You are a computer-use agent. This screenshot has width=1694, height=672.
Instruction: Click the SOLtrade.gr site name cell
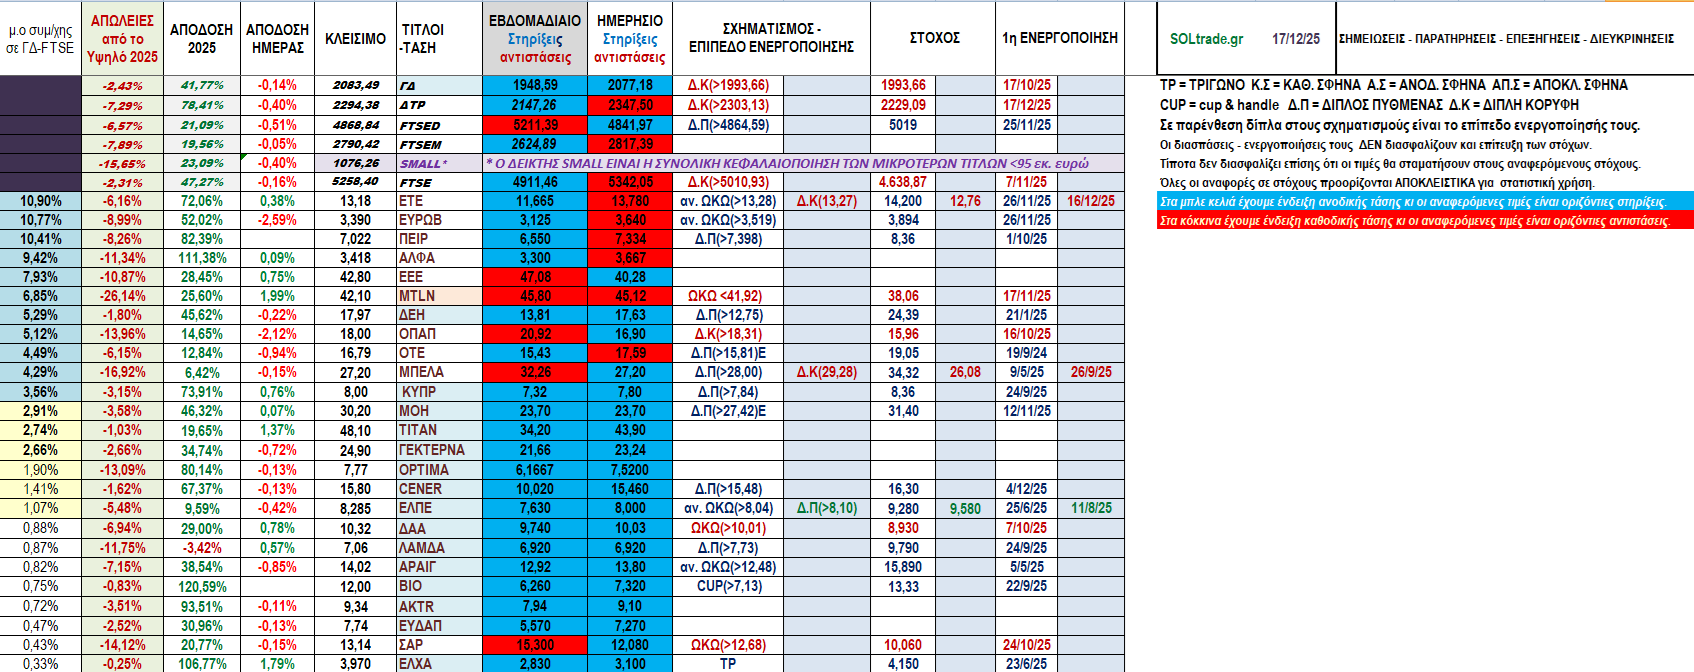[1206, 39]
